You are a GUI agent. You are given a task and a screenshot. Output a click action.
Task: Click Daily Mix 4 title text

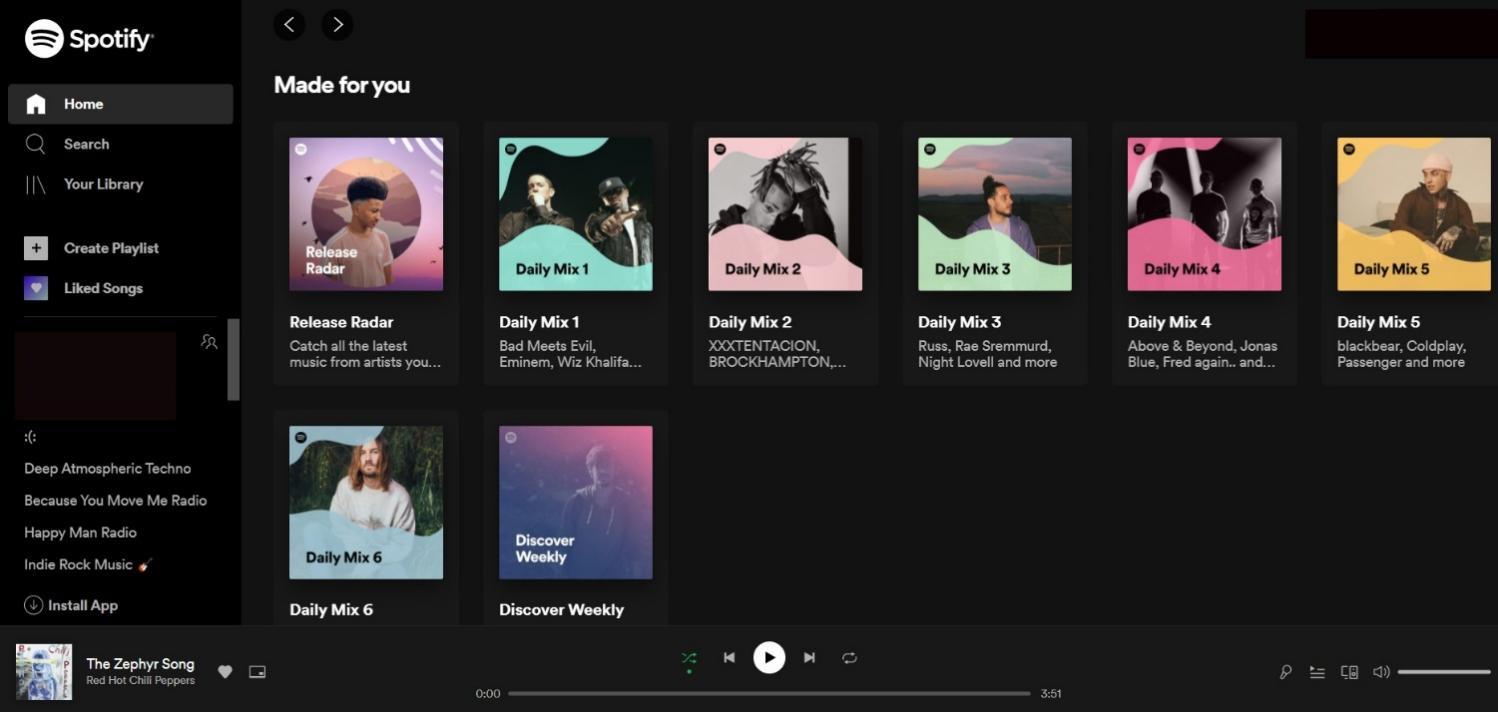(1169, 322)
